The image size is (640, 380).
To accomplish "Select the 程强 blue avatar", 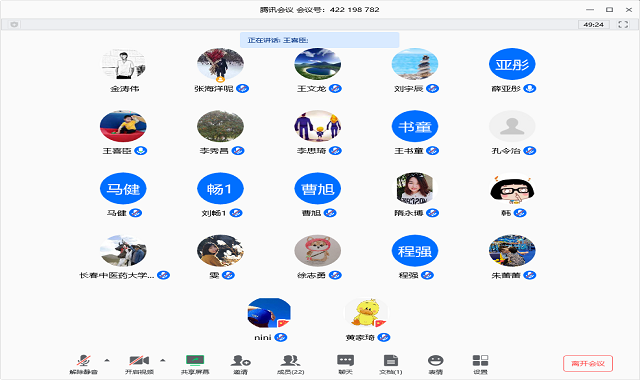I will pos(415,251).
